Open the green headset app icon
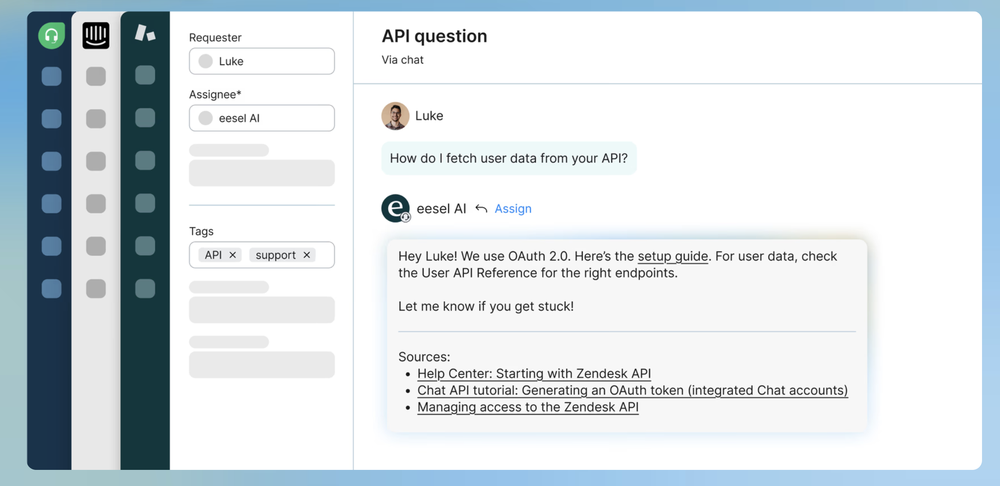 (x=52, y=36)
